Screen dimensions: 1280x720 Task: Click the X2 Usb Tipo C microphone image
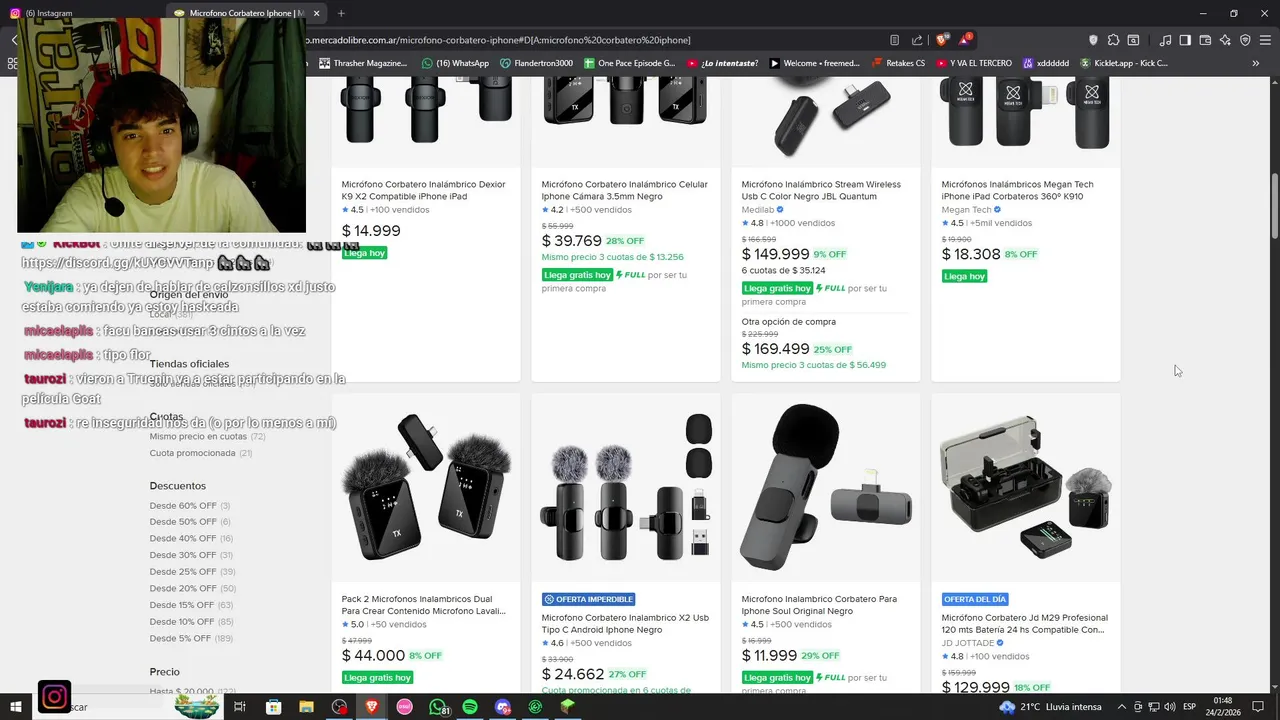[x=626, y=488]
